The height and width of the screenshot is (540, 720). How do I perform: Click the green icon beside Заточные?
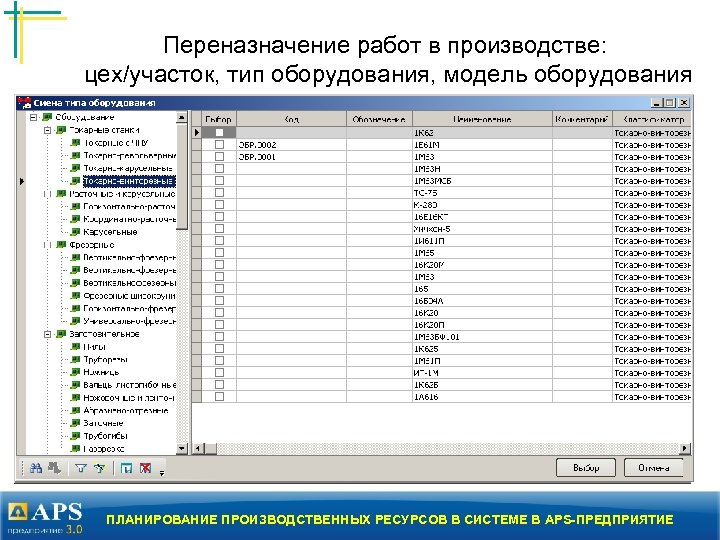coord(75,423)
